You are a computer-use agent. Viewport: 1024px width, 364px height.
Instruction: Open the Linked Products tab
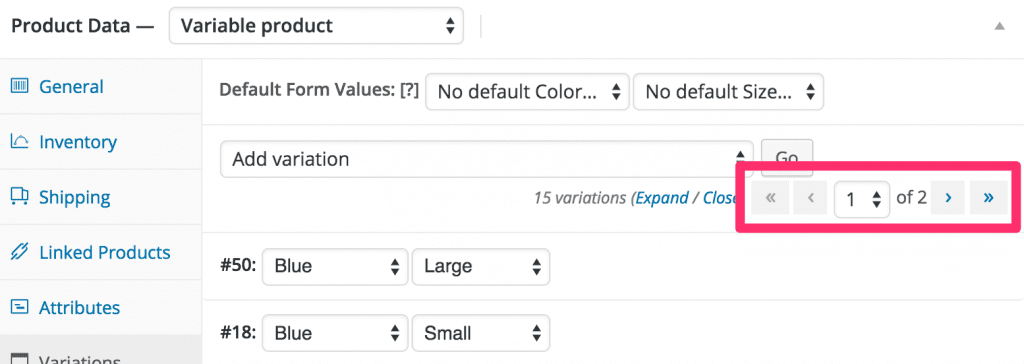click(x=104, y=252)
